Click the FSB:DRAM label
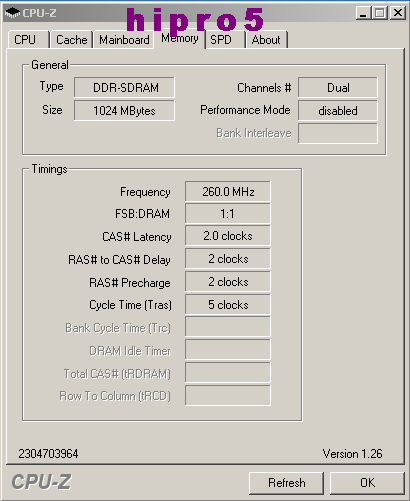This screenshot has height=501, width=410. (142, 214)
